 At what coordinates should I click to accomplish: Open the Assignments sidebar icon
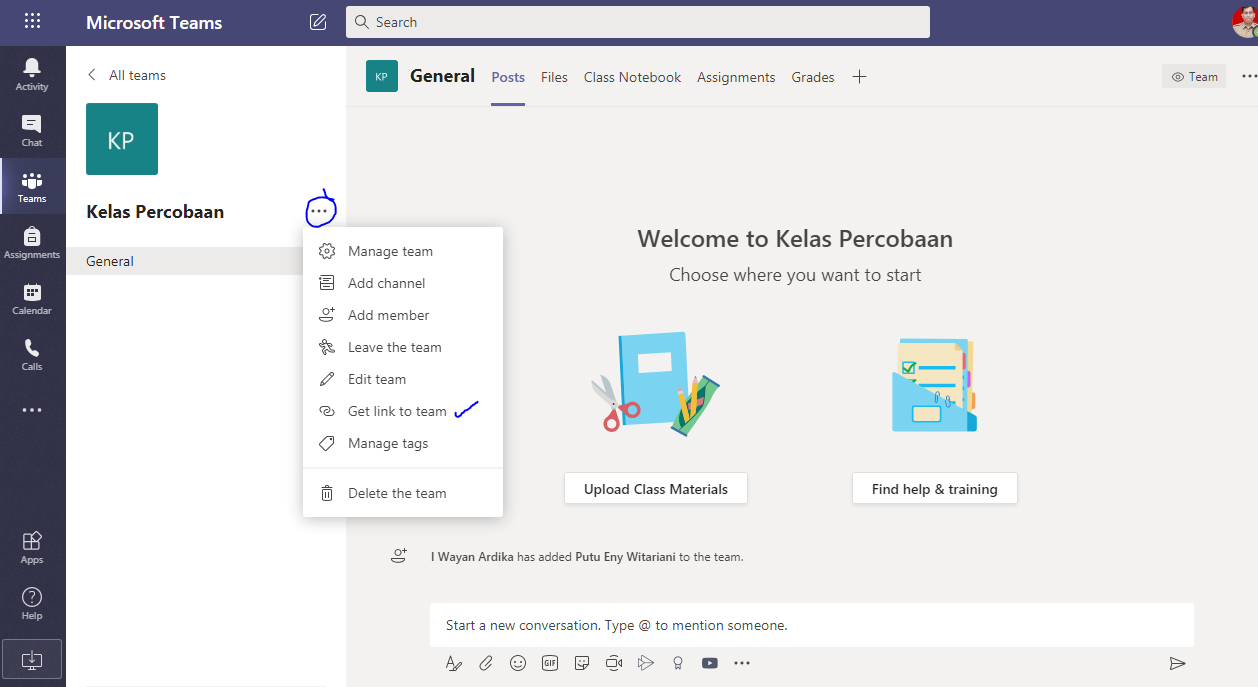point(32,238)
